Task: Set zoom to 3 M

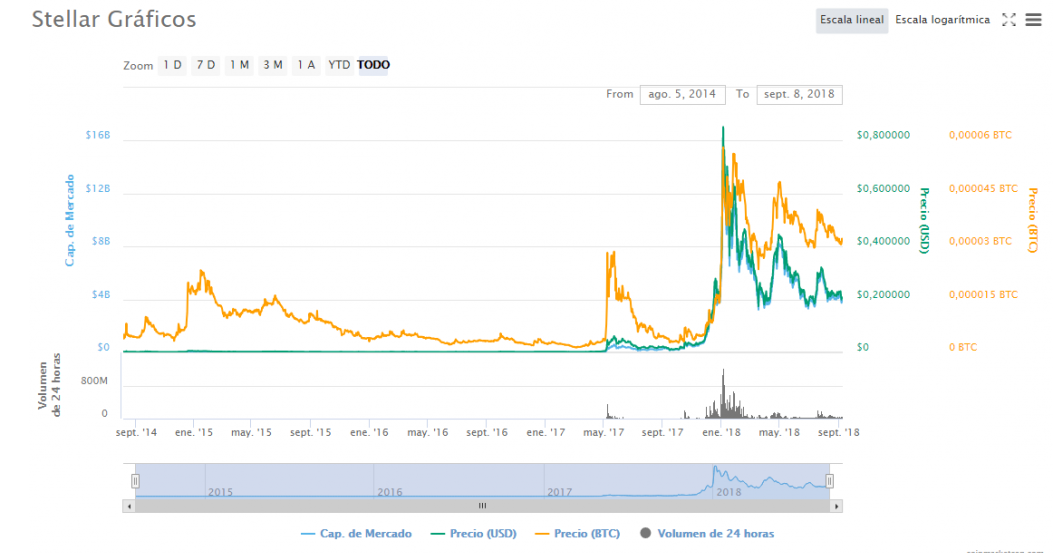Action: tap(272, 65)
